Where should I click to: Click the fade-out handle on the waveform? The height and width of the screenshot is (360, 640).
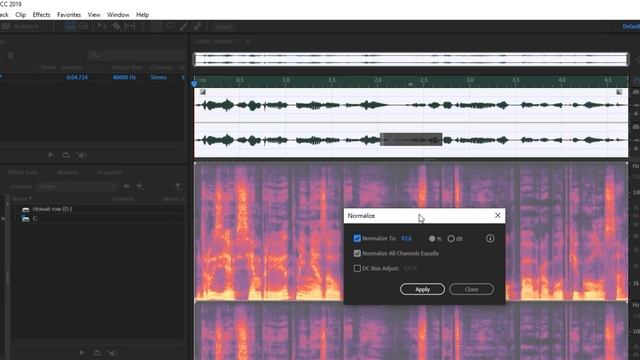pyautogui.click(x=619, y=92)
